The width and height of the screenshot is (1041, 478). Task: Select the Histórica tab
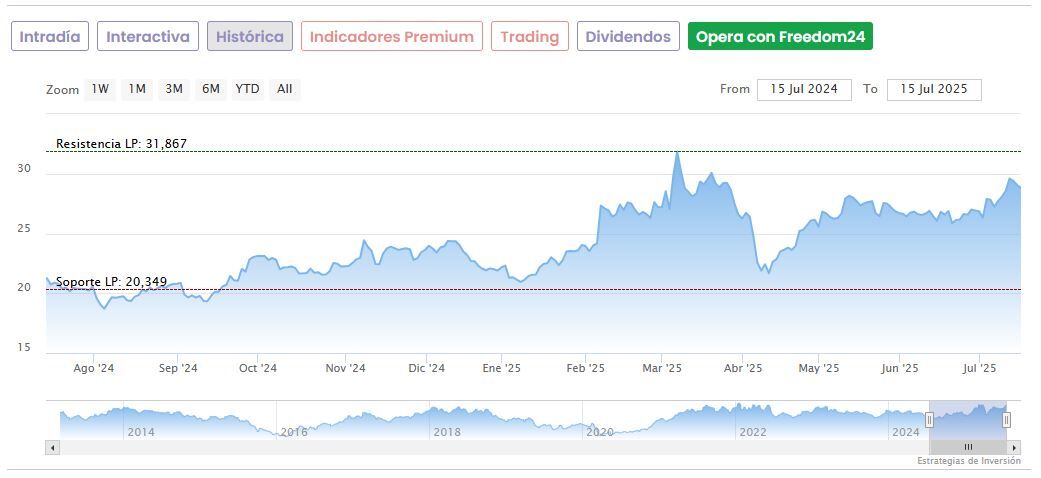tap(250, 37)
